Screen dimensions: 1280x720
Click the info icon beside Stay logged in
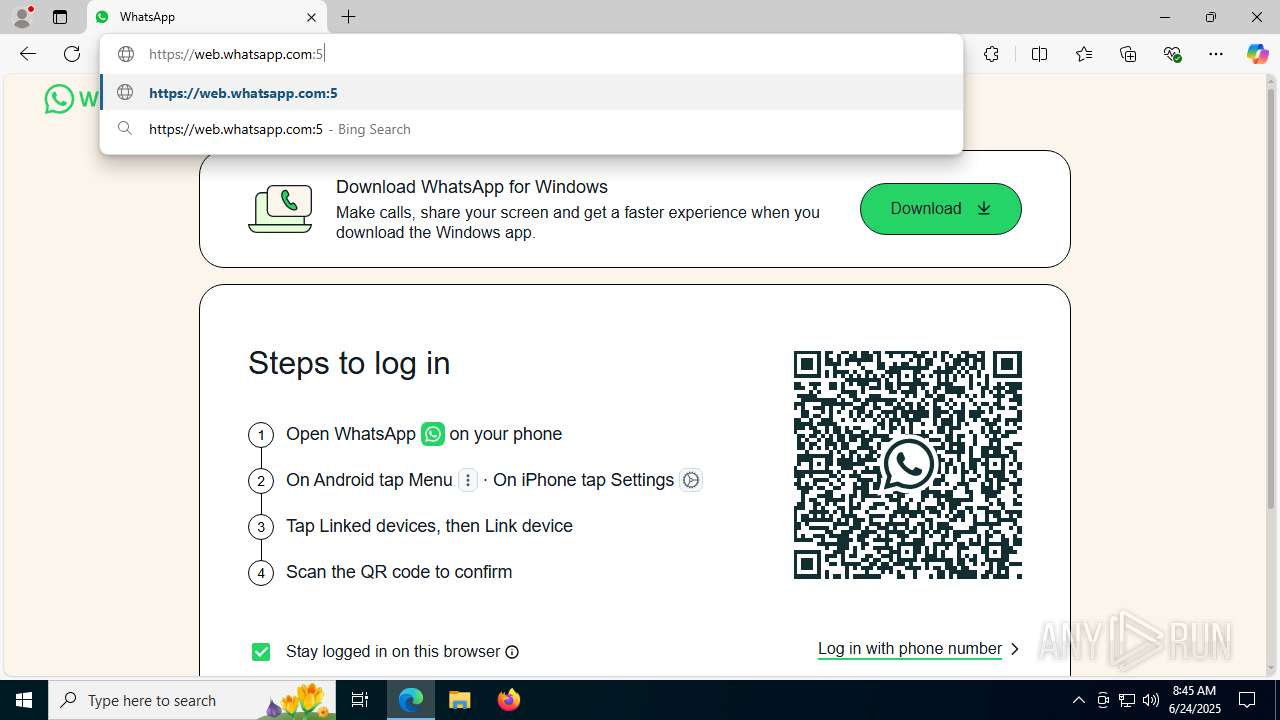[512, 652]
